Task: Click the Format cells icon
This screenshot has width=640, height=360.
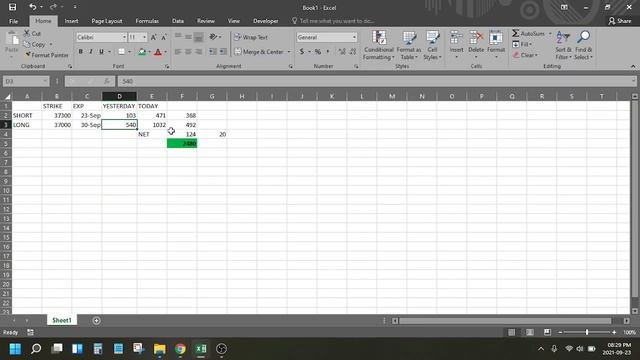Action: pyautogui.click(x=496, y=38)
